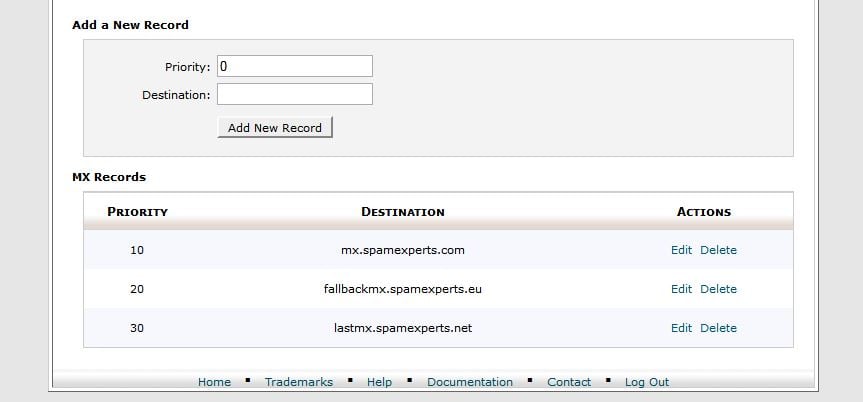Click the Actions column header
Image resolution: width=863 pixels, height=402 pixels.
click(704, 212)
